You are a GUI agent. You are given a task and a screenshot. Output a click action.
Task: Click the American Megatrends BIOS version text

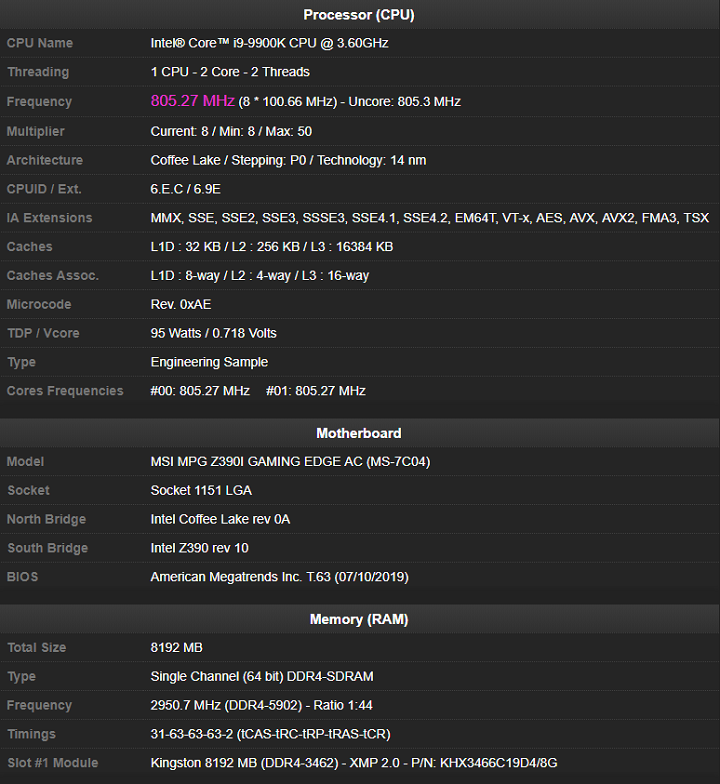[x=280, y=577]
